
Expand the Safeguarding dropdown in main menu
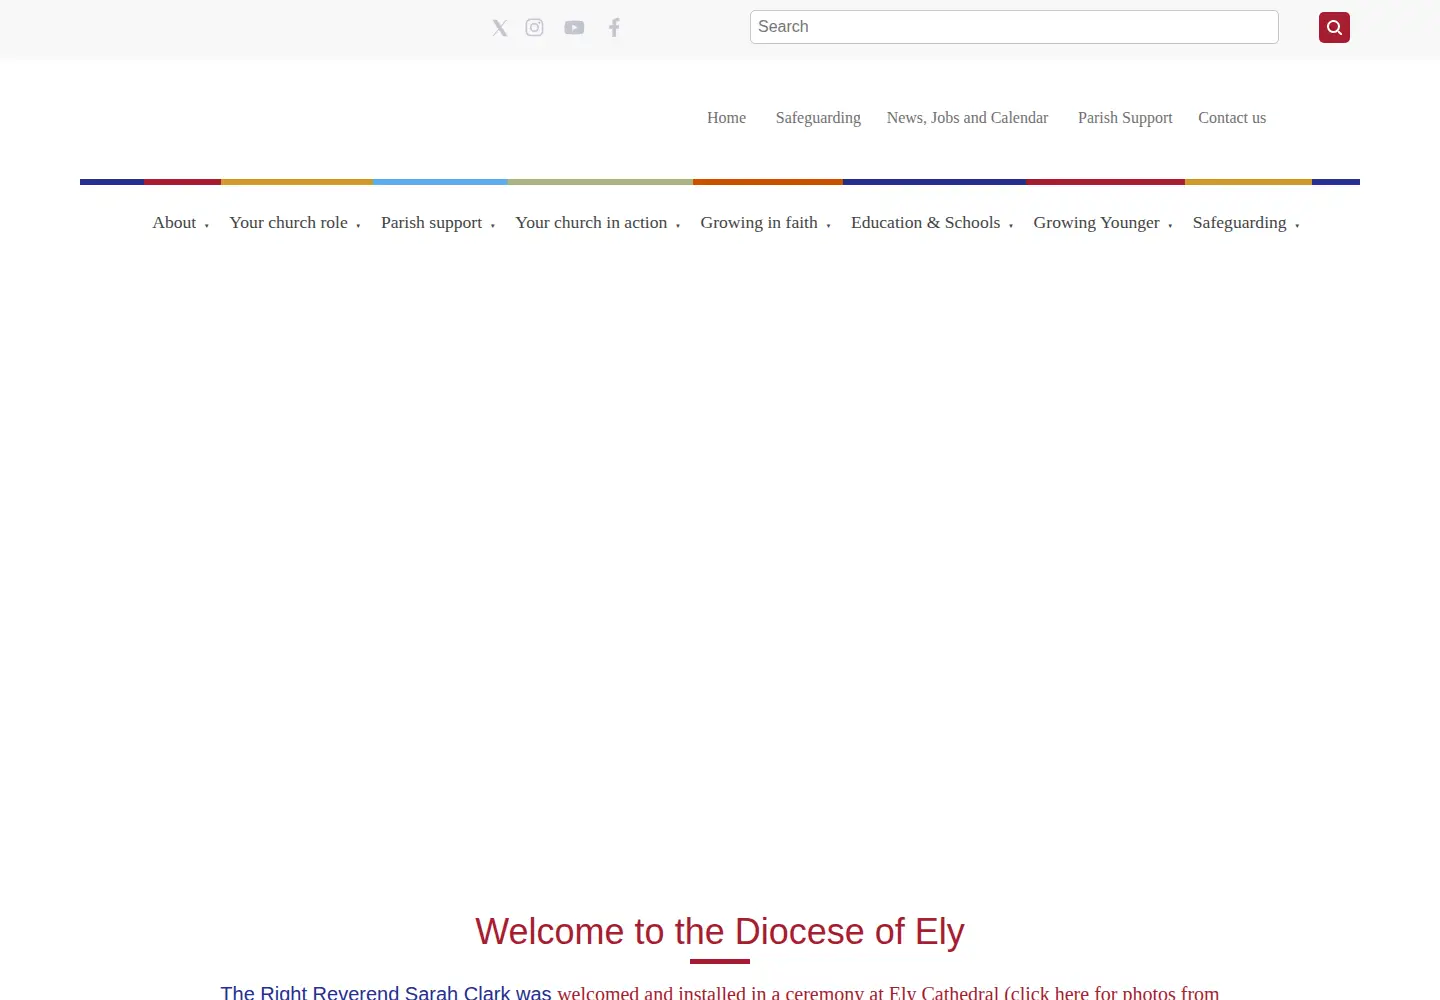pos(1246,223)
